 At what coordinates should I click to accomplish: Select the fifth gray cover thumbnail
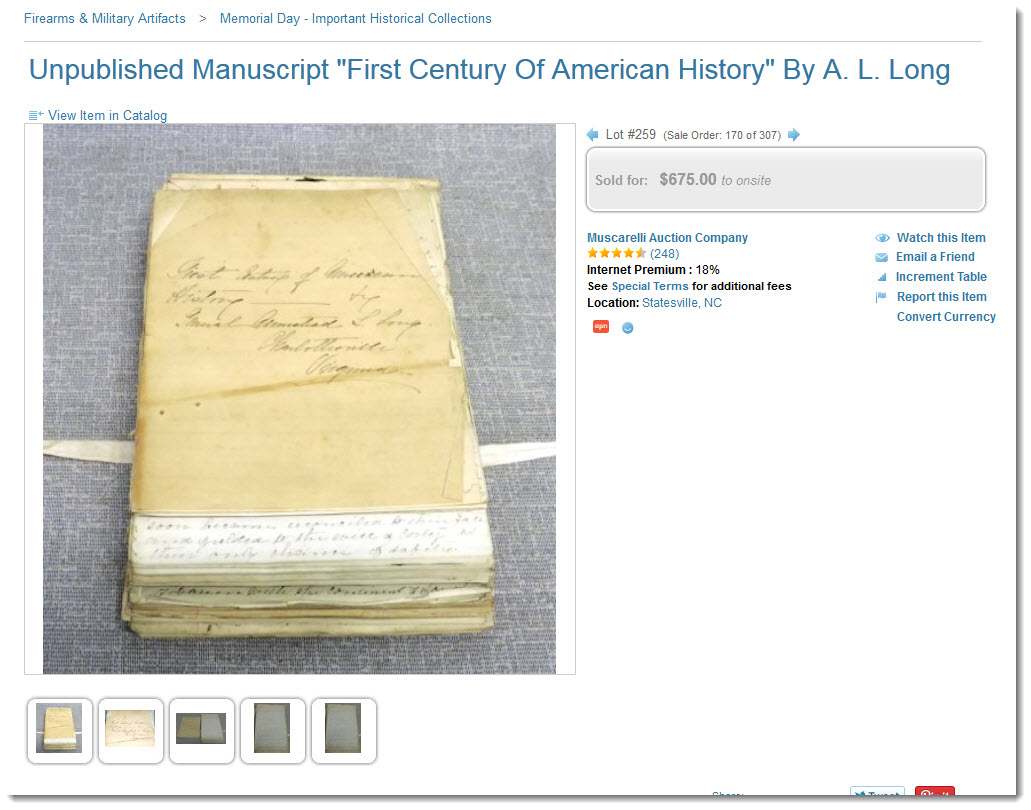click(344, 731)
